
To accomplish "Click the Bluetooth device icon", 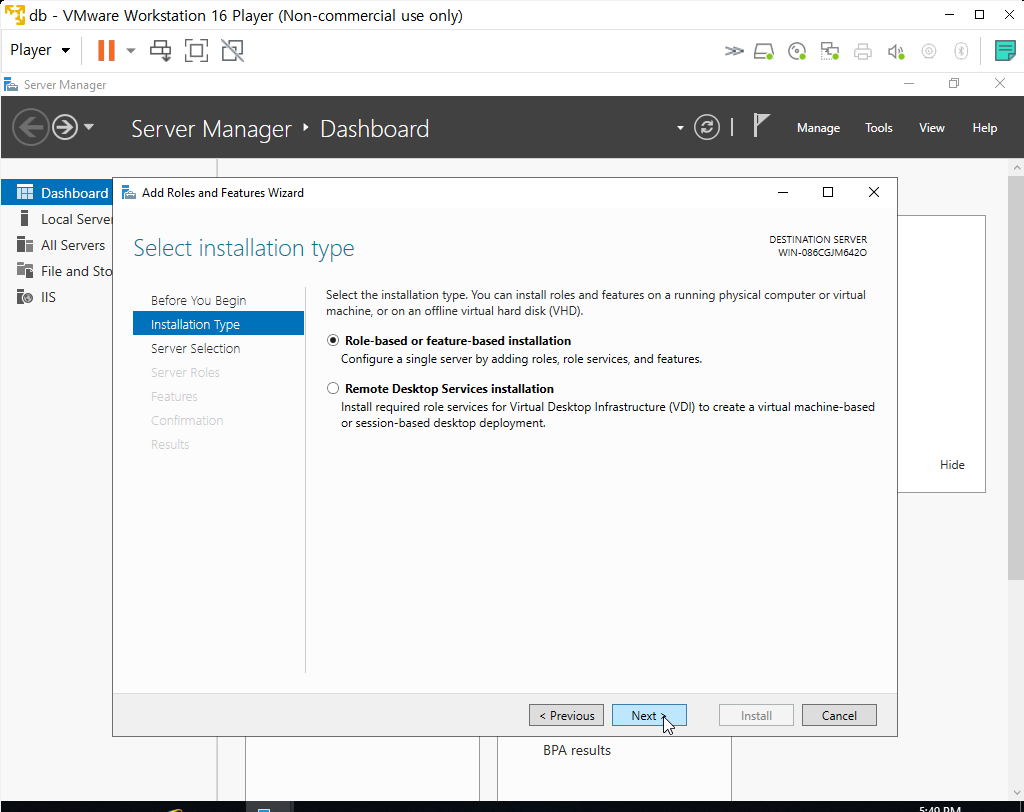I will pos(961,51).
